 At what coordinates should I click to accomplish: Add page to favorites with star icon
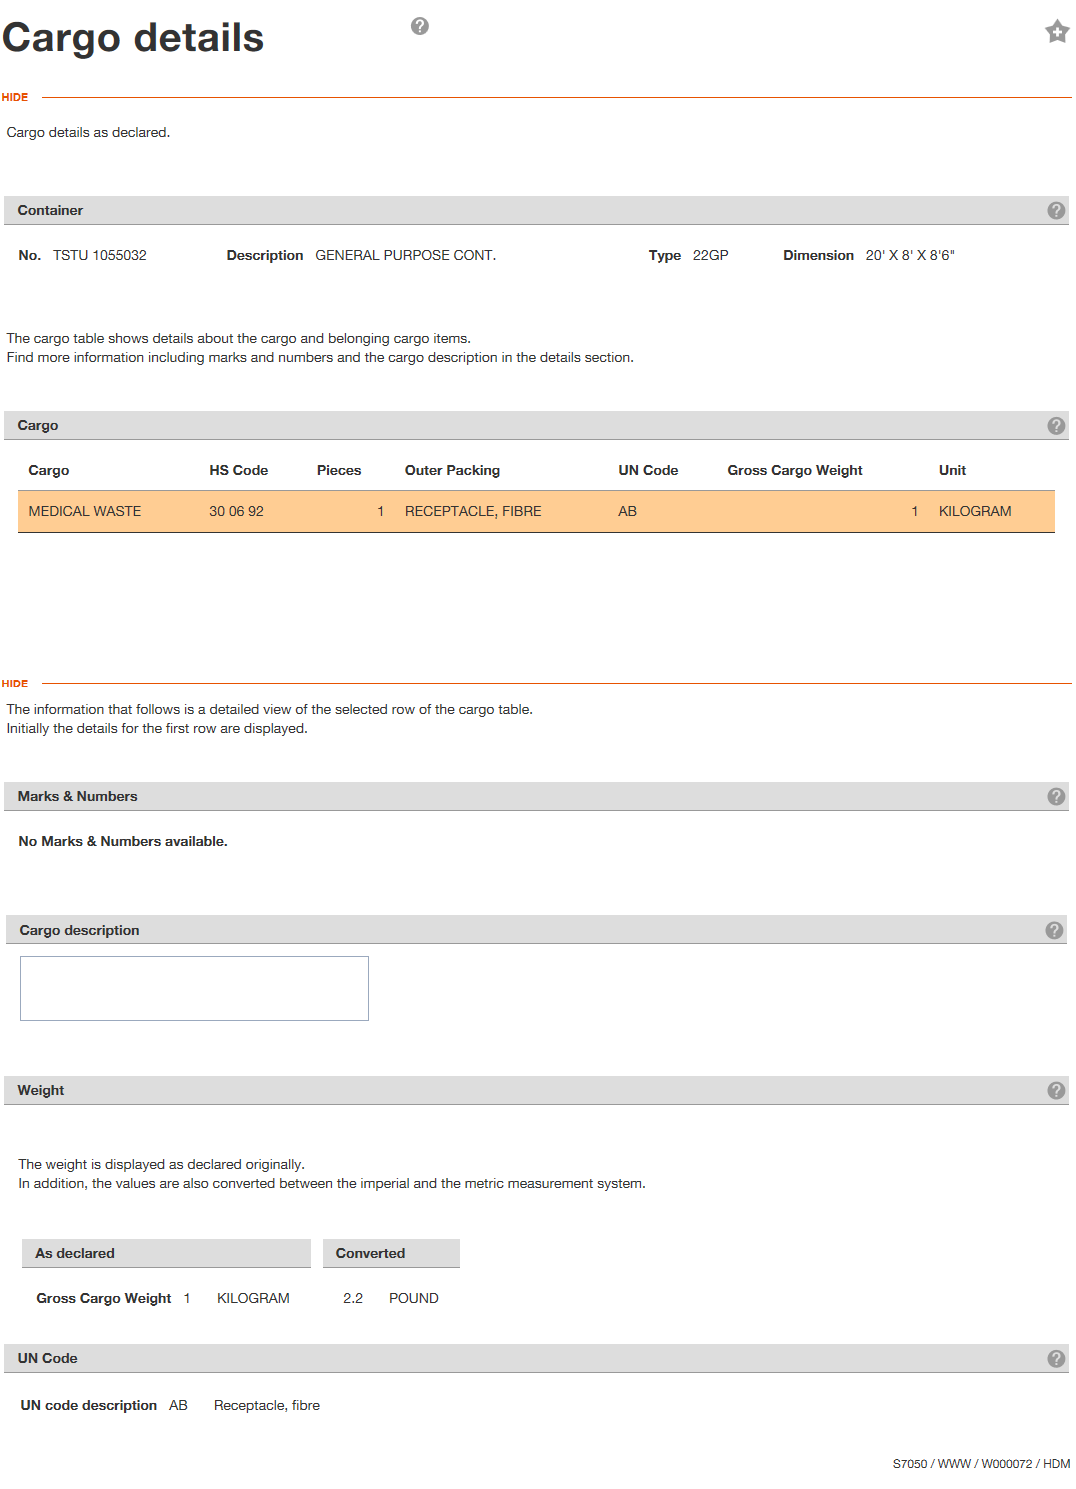(1057, 32)
